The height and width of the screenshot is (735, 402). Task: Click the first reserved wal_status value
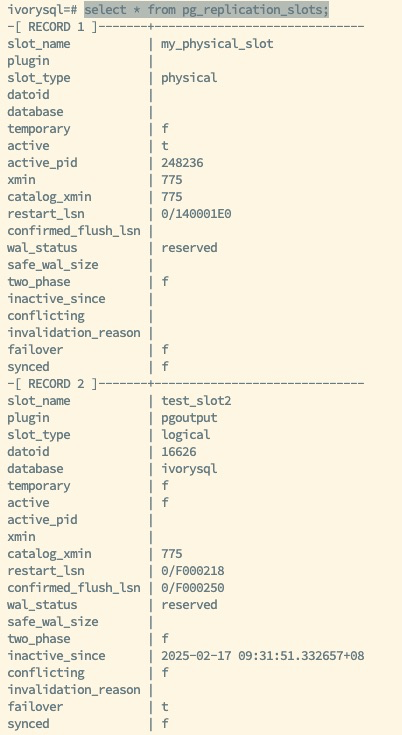point(189,248)
